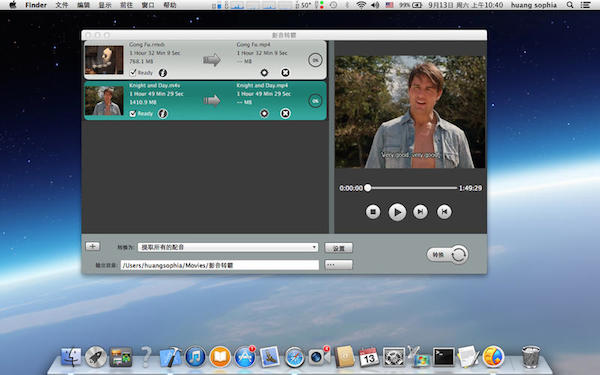Viewport: 600px width, 375px height.
Task: Toggle the convert switch at bottom right
Action: (x=447, y=254)
